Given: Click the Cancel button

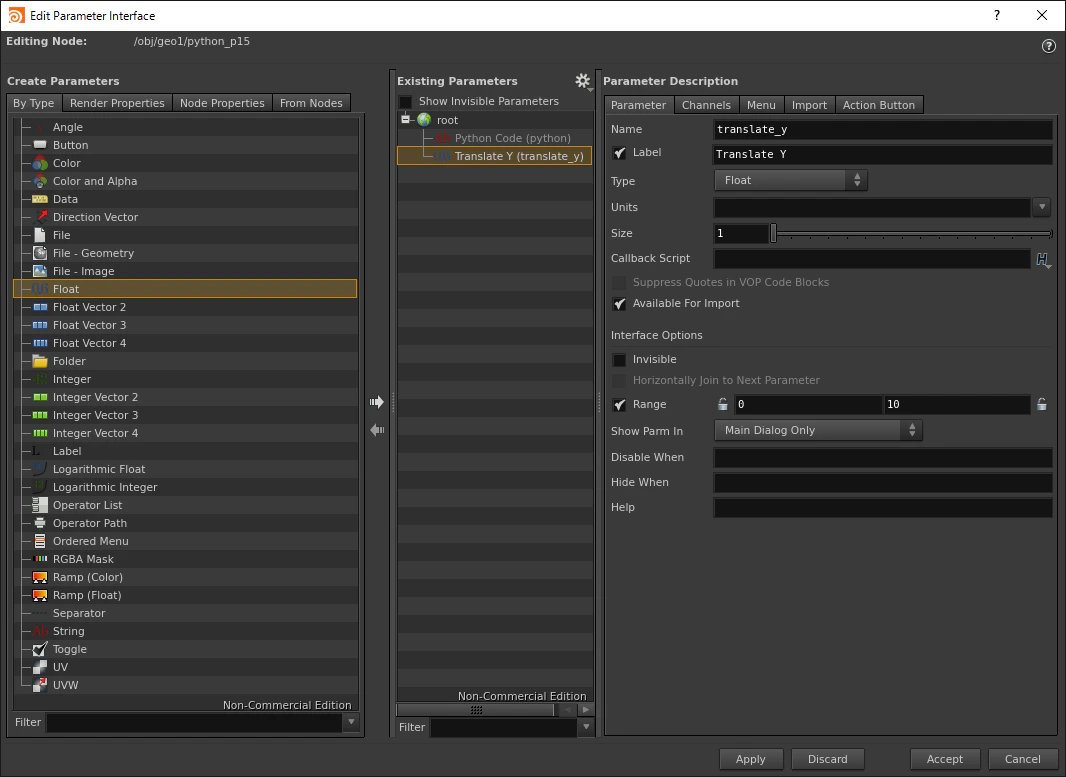Looking at the screenshot, I should click(1022, 759).
